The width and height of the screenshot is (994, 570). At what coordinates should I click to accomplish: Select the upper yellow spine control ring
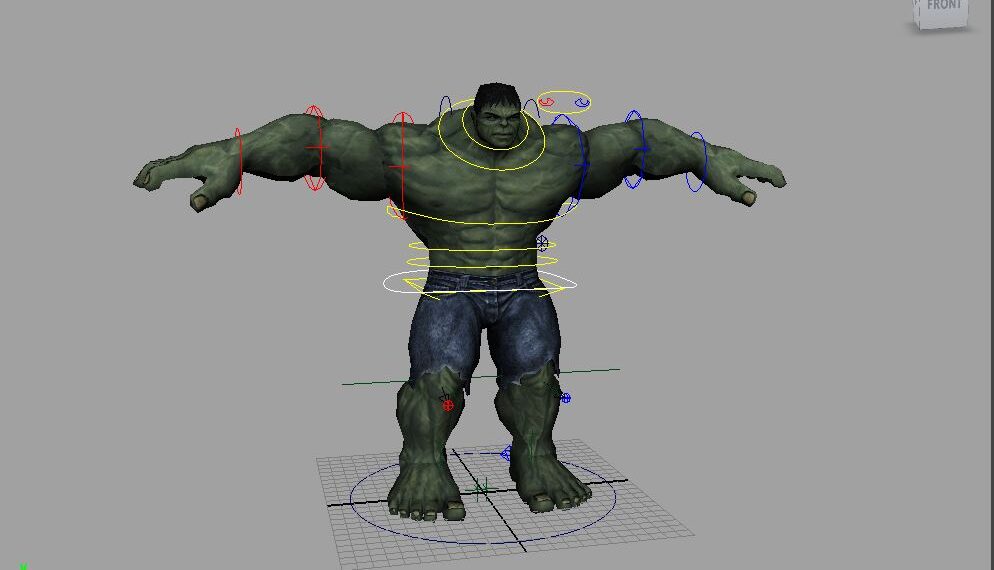click(482, 246)
